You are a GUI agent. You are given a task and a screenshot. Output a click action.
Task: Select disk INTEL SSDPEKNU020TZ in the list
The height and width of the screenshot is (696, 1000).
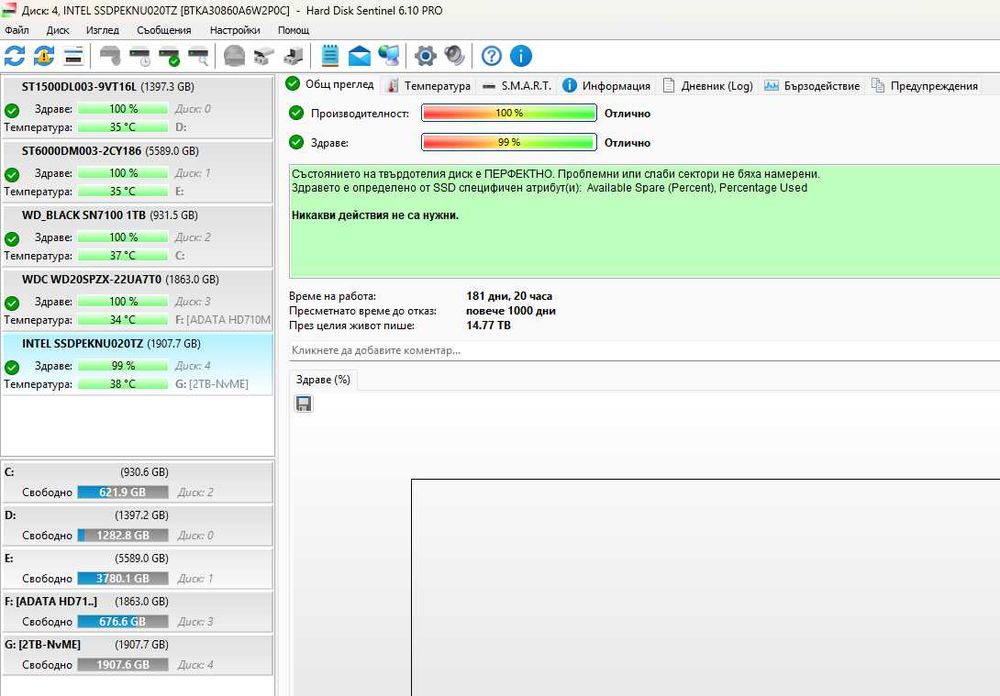[x=138, y=364]
